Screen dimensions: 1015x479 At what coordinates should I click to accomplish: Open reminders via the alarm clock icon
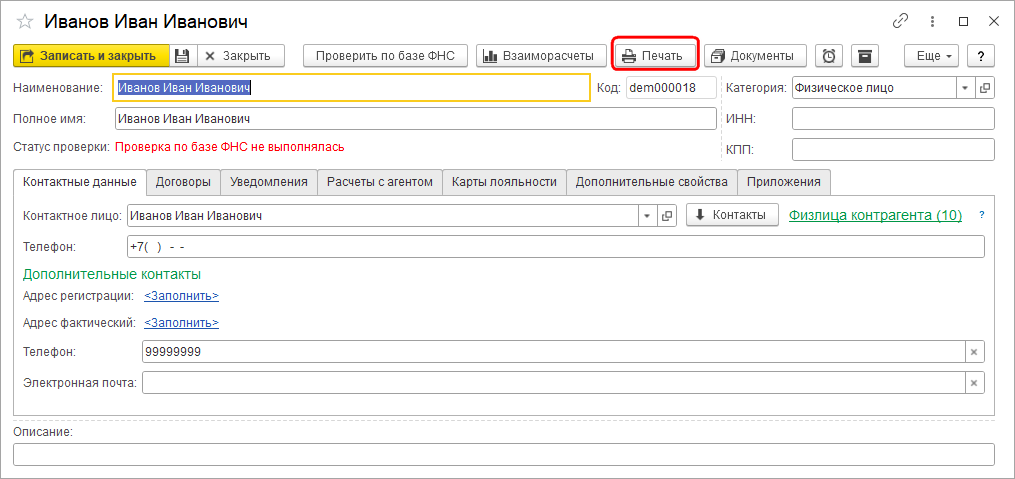(x=829, y=56)
